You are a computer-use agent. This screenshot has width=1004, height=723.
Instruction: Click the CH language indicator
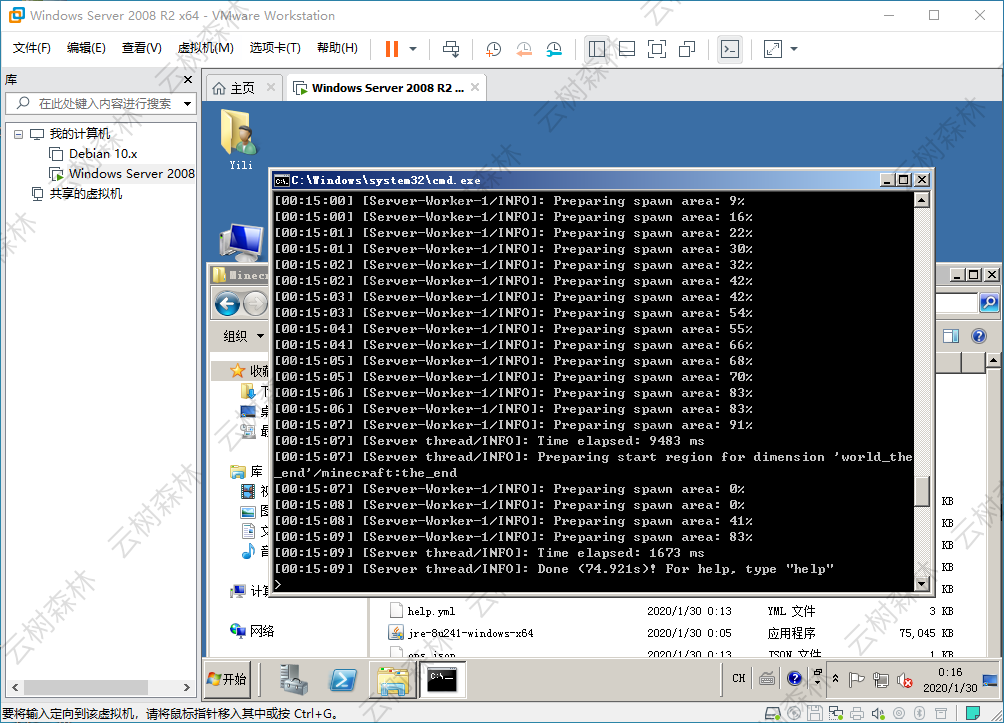(739, 678)
